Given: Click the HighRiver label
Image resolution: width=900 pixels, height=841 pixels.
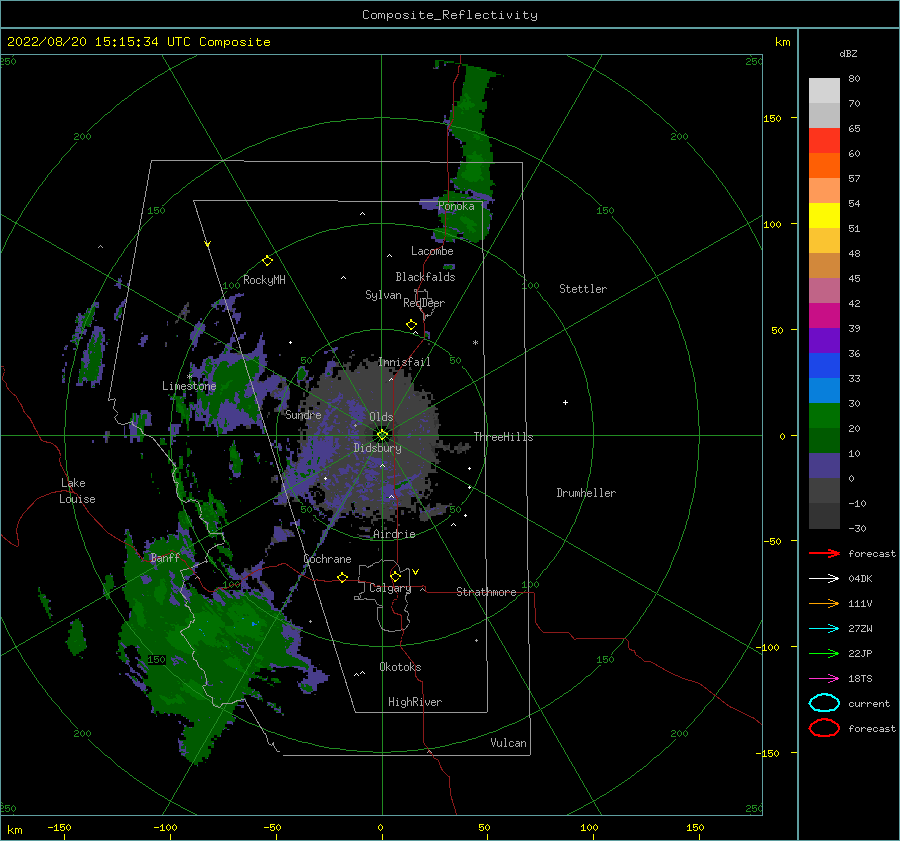Looking at the screenshot, I should tap(415, 702).
